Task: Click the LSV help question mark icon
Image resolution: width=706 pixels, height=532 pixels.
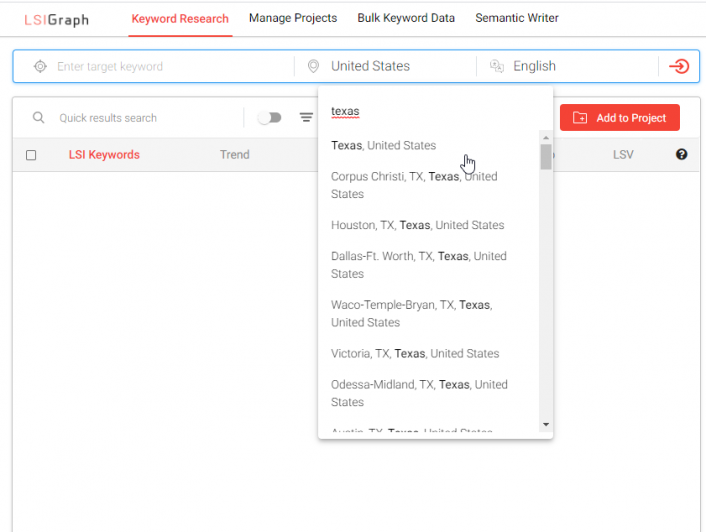Action: tap(682, 154)
